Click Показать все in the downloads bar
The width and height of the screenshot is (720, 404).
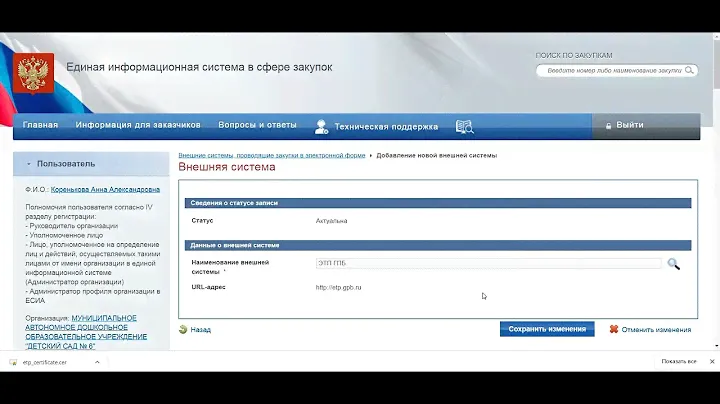(677, 362)
